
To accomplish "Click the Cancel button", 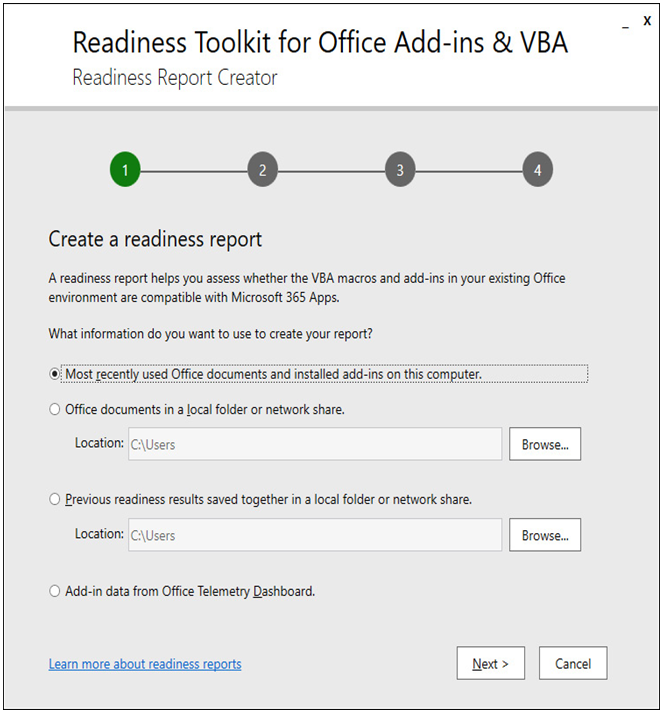I will [573, 663].
